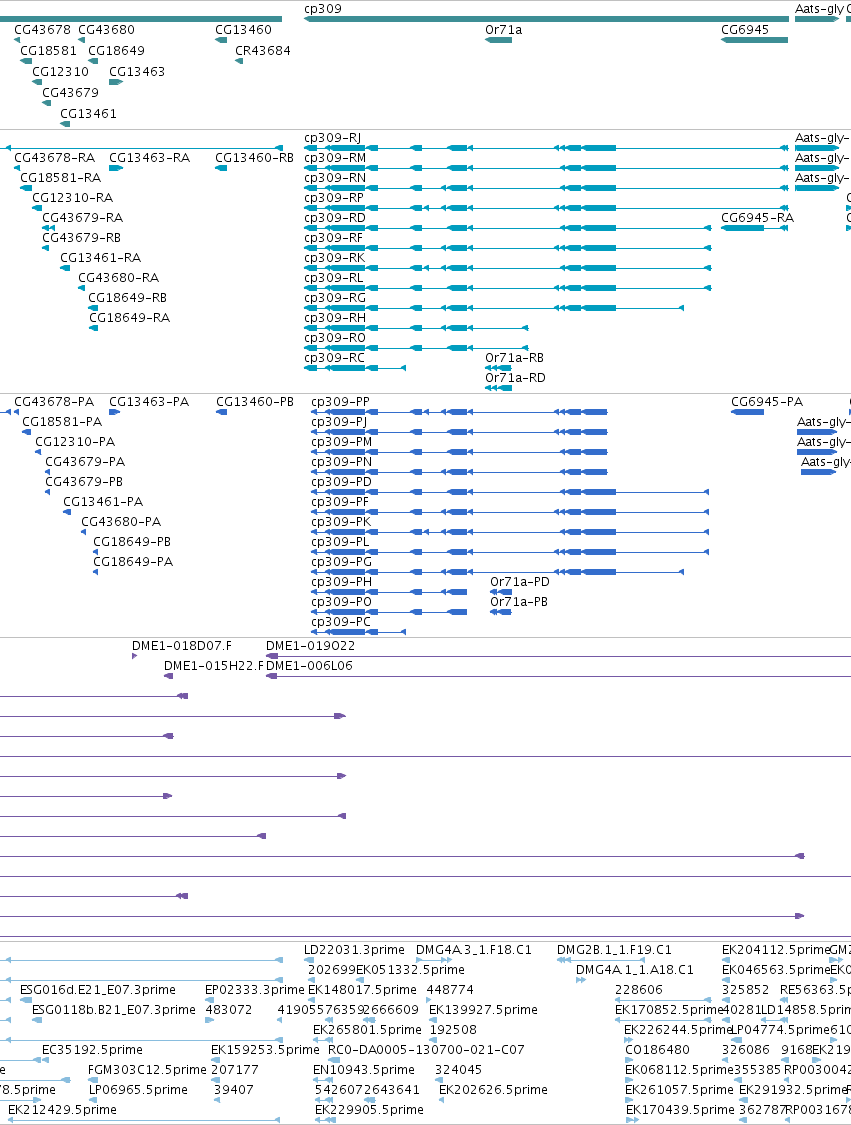Open the CG43678 gene label

coord(42,29)
